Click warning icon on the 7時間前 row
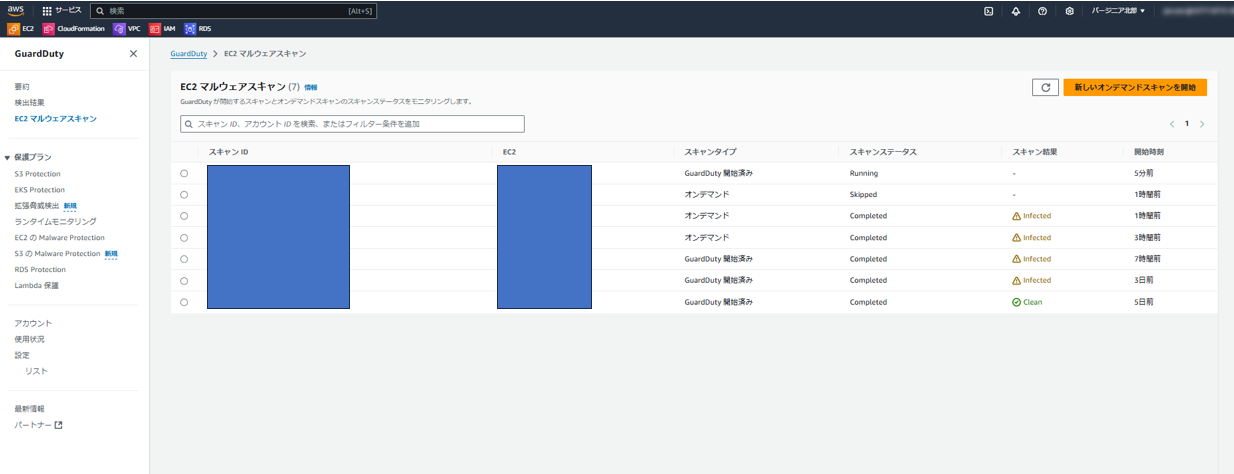This screenshot has height=474, width=1234. tap(1016, 259)
